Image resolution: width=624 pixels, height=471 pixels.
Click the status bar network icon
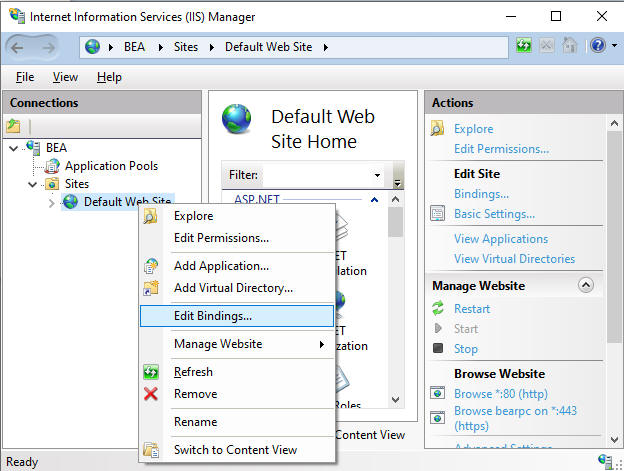pos(605,461)
